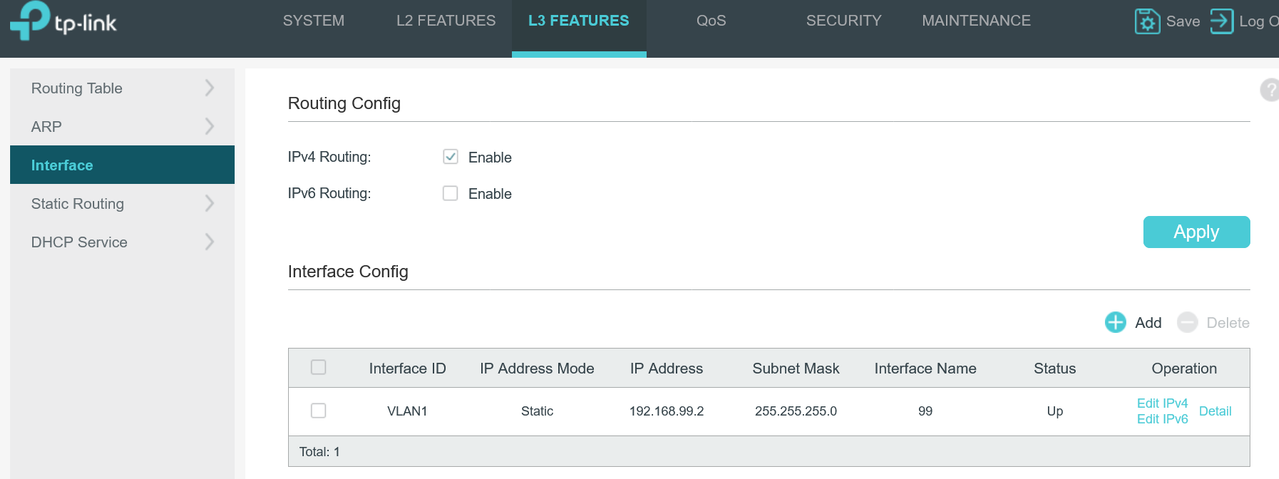Image resolution: width=1279 pixels, height=479 pixels.
Task: Expand the ARP chevron
Action: click(x=209, y=126)
